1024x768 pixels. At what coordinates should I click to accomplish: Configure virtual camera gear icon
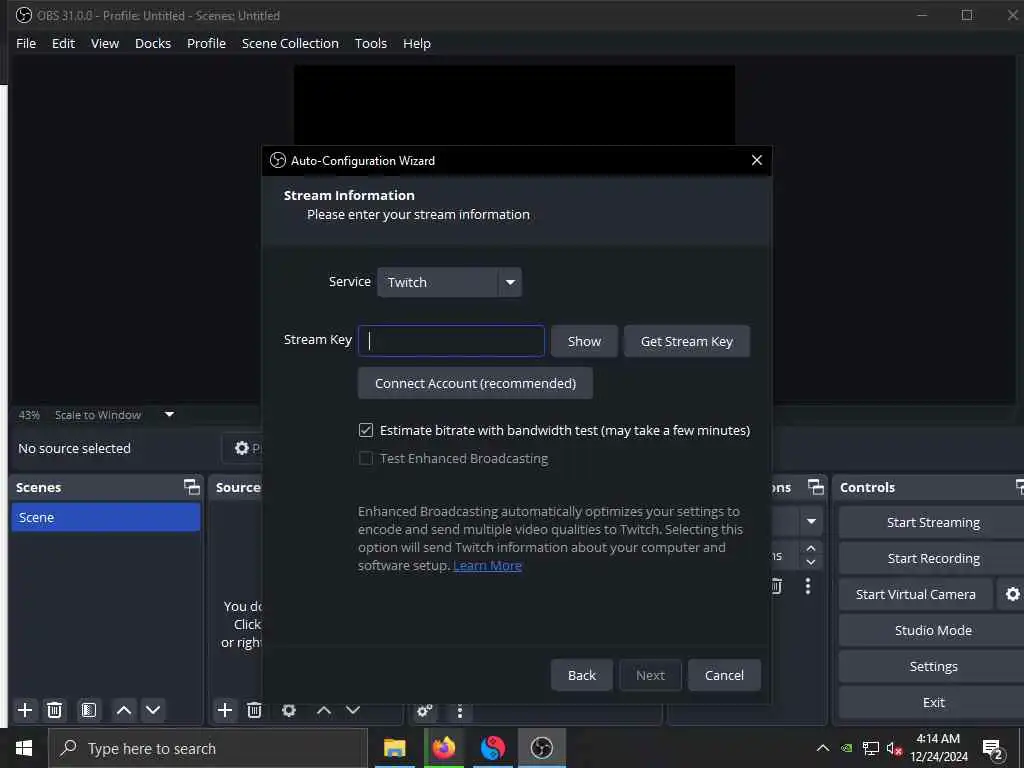tap(1012, 594)
